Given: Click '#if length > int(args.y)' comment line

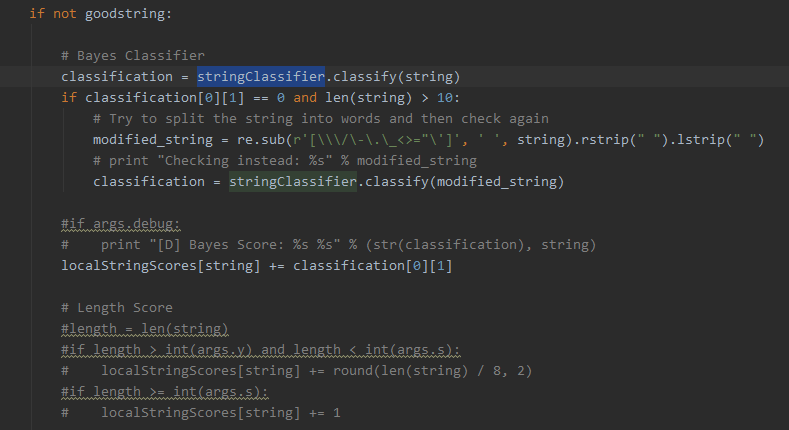Looking at the screenshot, I should 260,350.
